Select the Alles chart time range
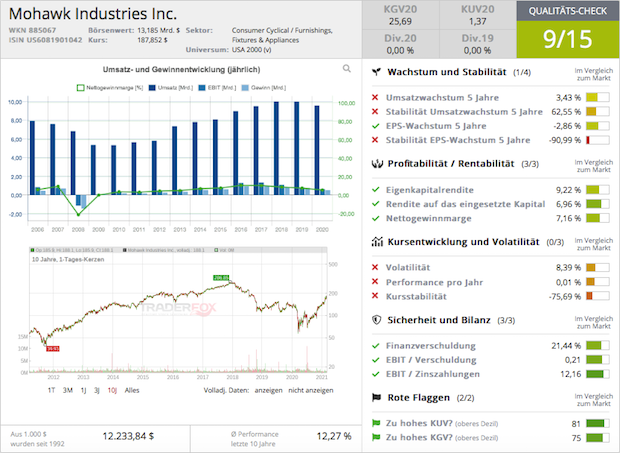The width and height of the screenshot is (620, 453). pyautogui.click(x=132, y=390)
